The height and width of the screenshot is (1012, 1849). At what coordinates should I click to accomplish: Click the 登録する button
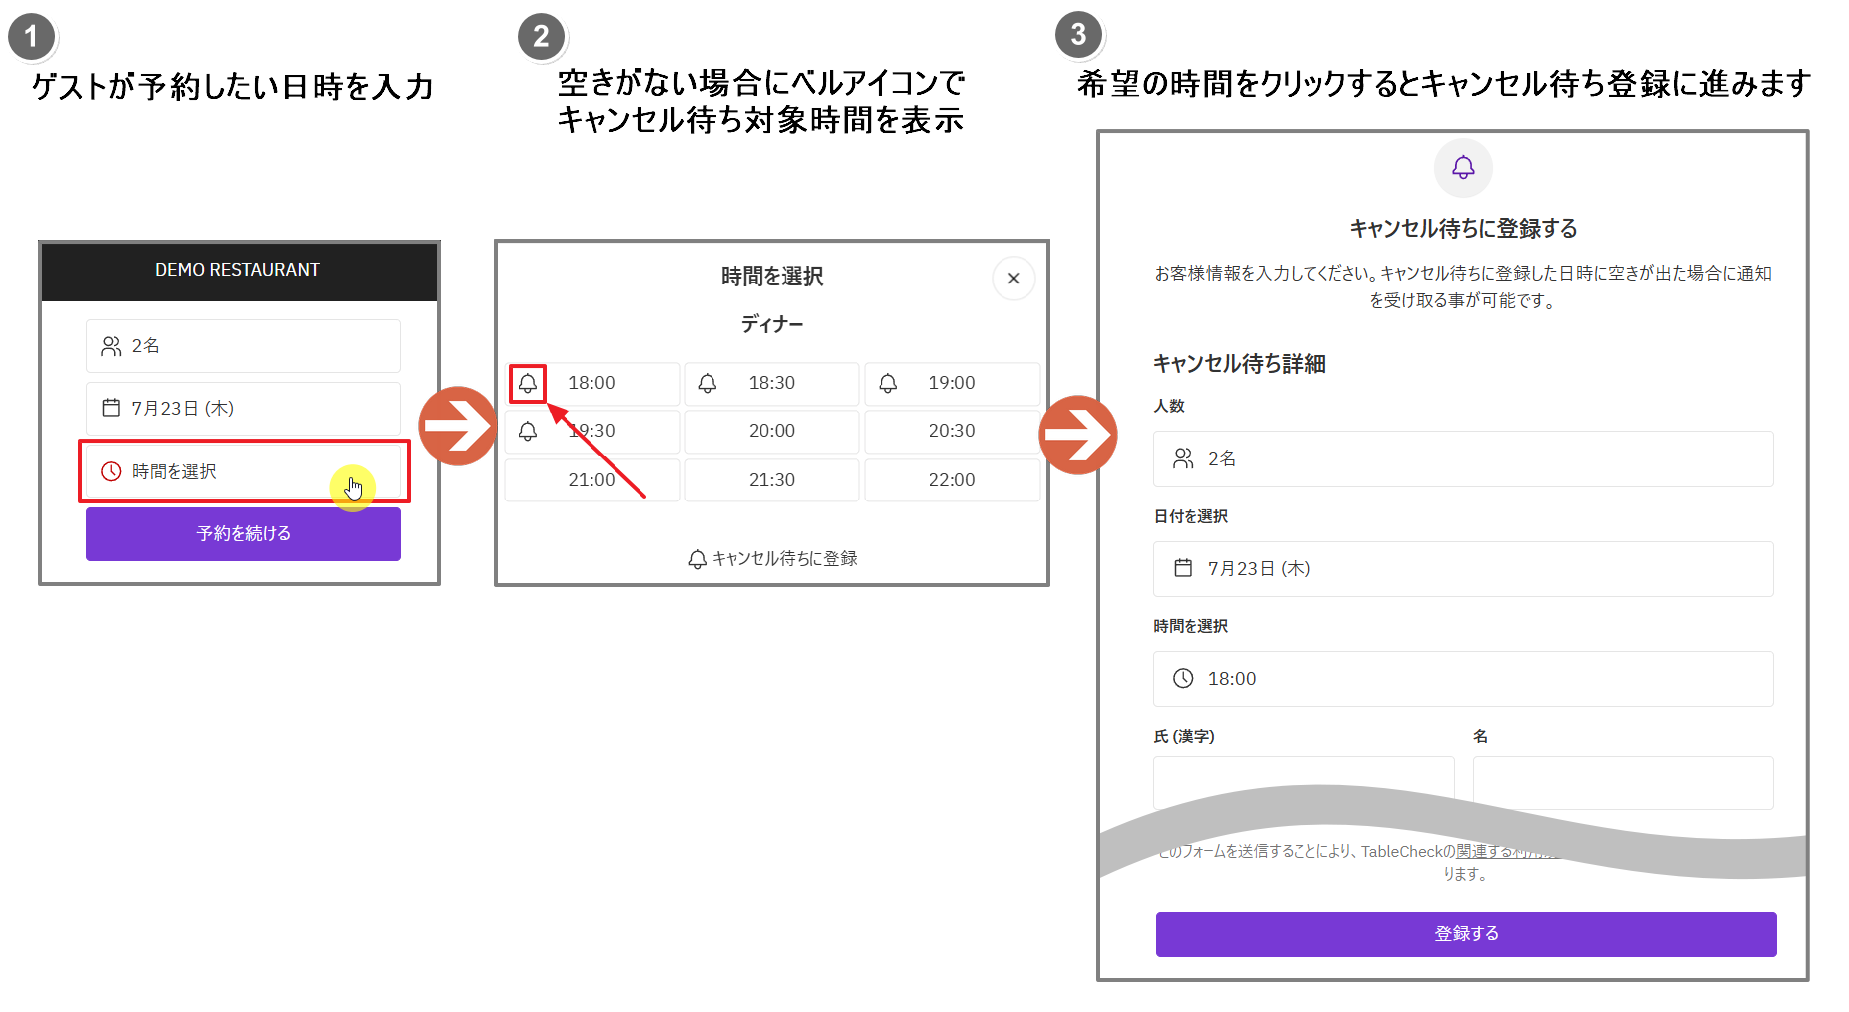coord(1466,934)
